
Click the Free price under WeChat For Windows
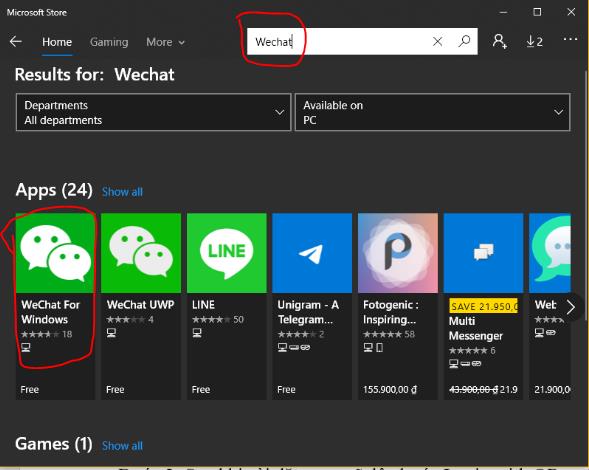click(30, 390)
